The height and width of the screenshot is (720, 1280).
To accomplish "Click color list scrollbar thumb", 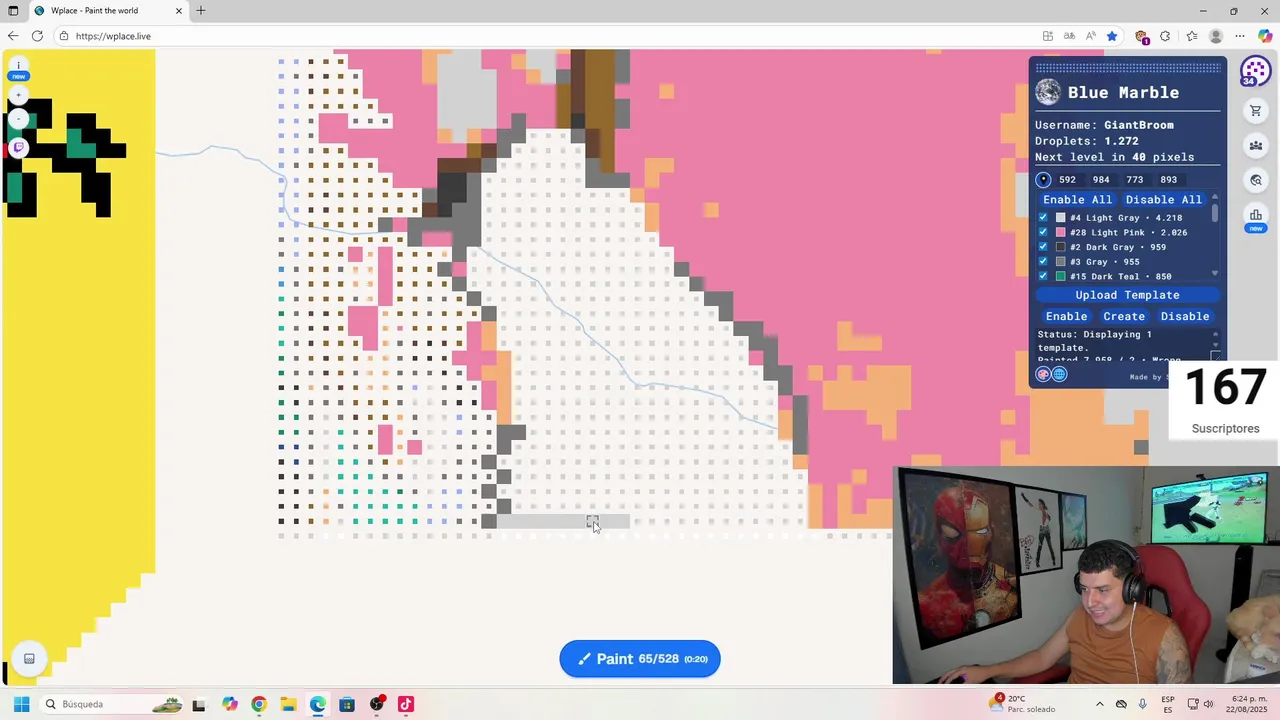I will (1215, 213).
